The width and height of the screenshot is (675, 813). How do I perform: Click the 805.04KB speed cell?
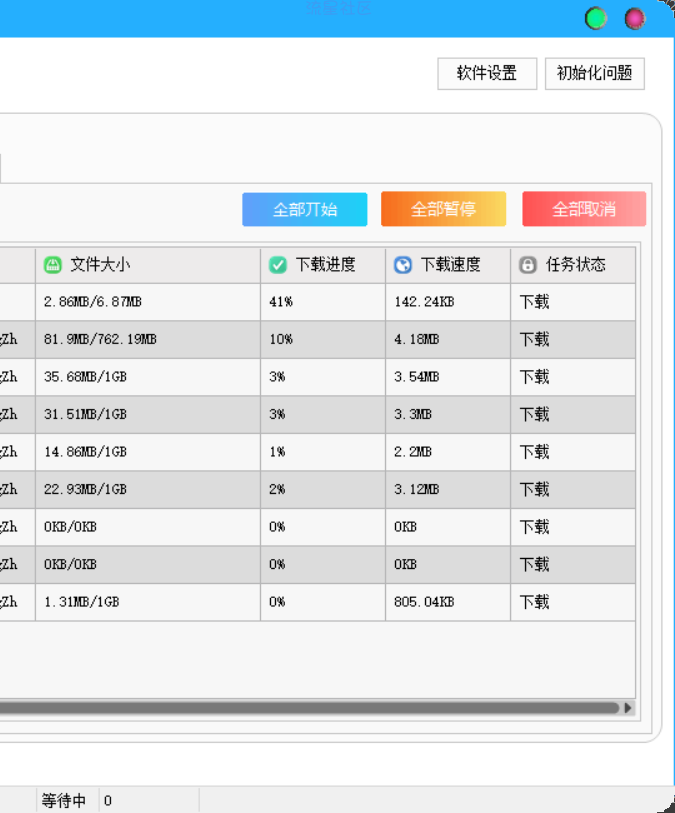click(x=448, y=602)
